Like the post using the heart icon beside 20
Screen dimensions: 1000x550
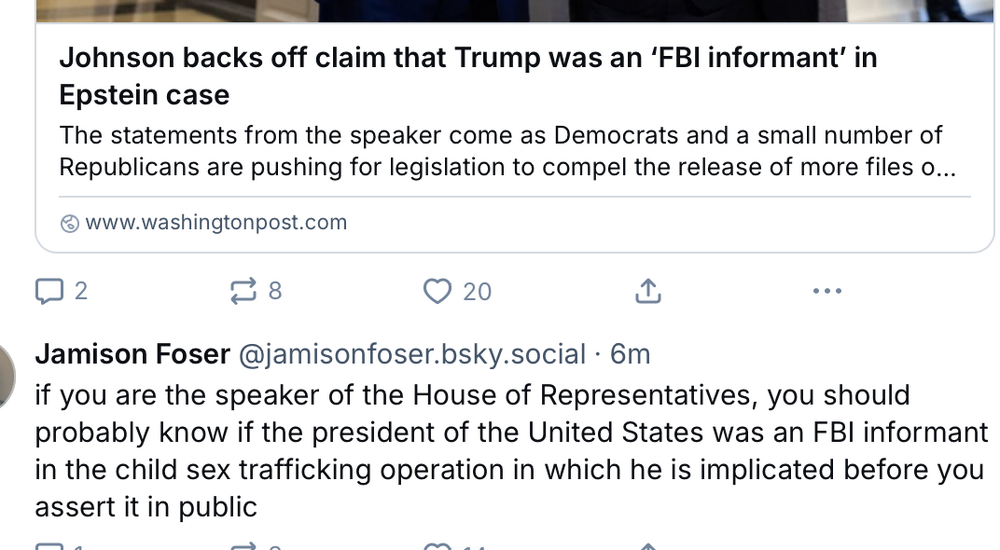pos(437,291)
